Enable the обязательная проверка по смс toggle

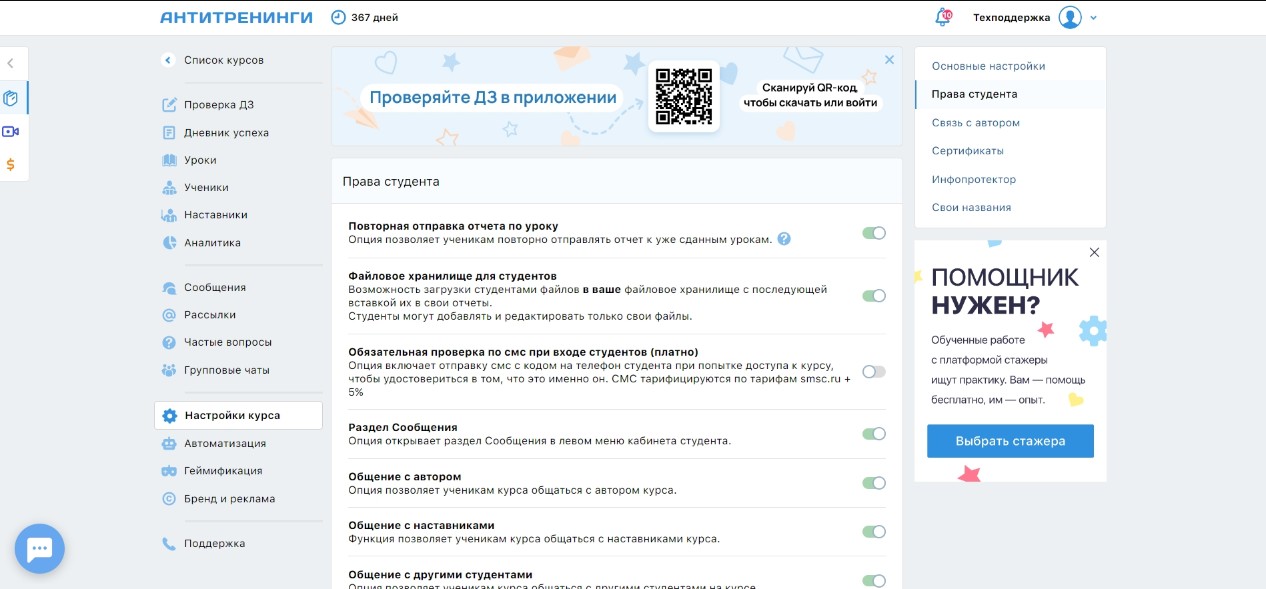point(874,372)
